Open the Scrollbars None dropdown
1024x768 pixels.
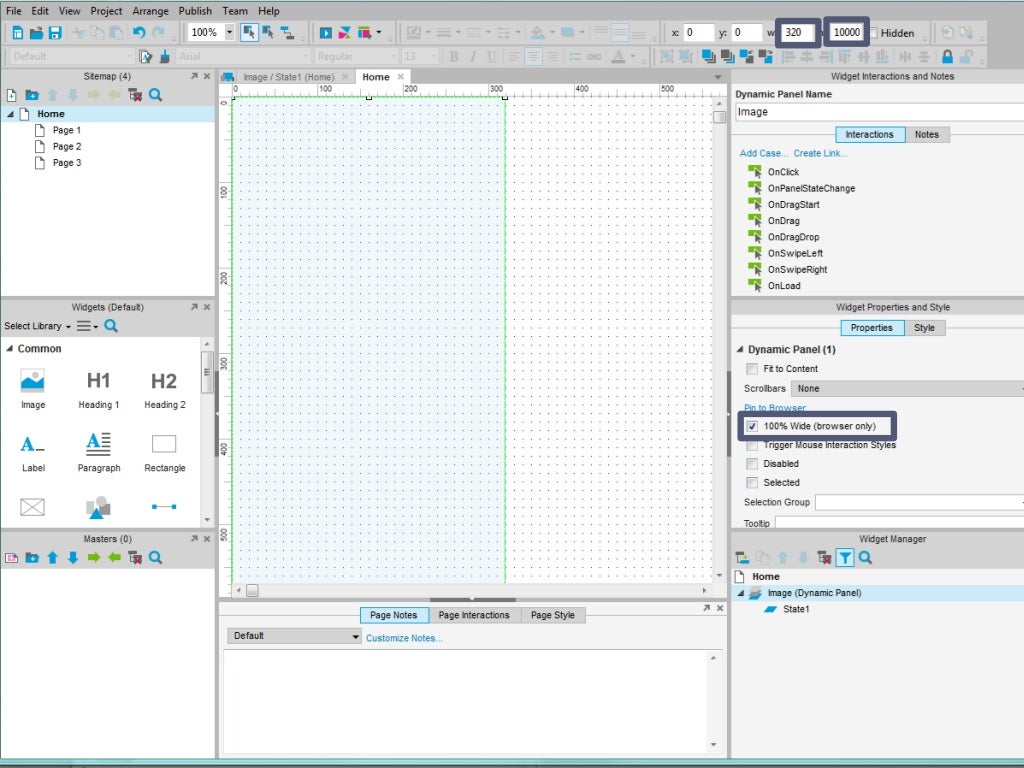[907, 389]
